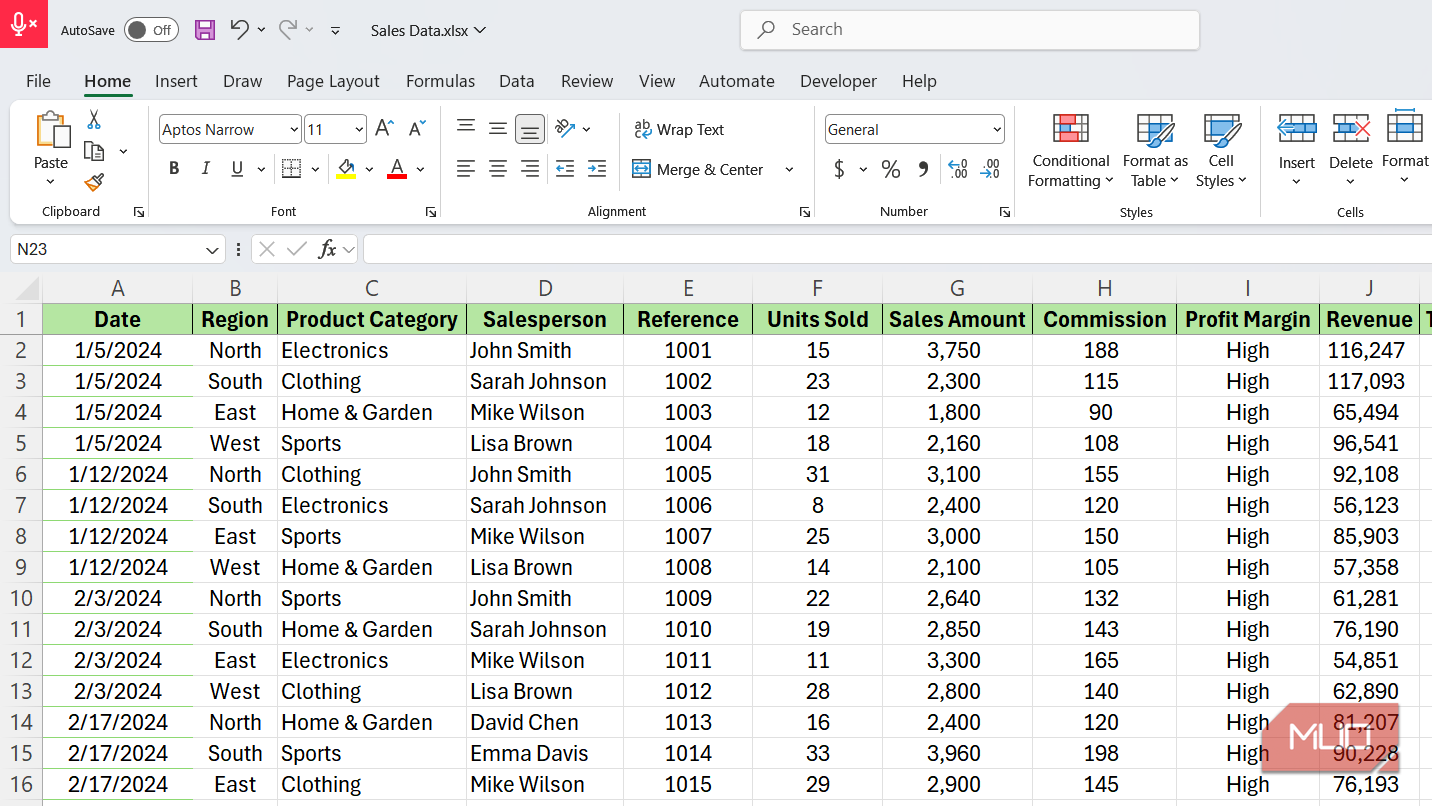Click the Borders icon

click(291, 169)
